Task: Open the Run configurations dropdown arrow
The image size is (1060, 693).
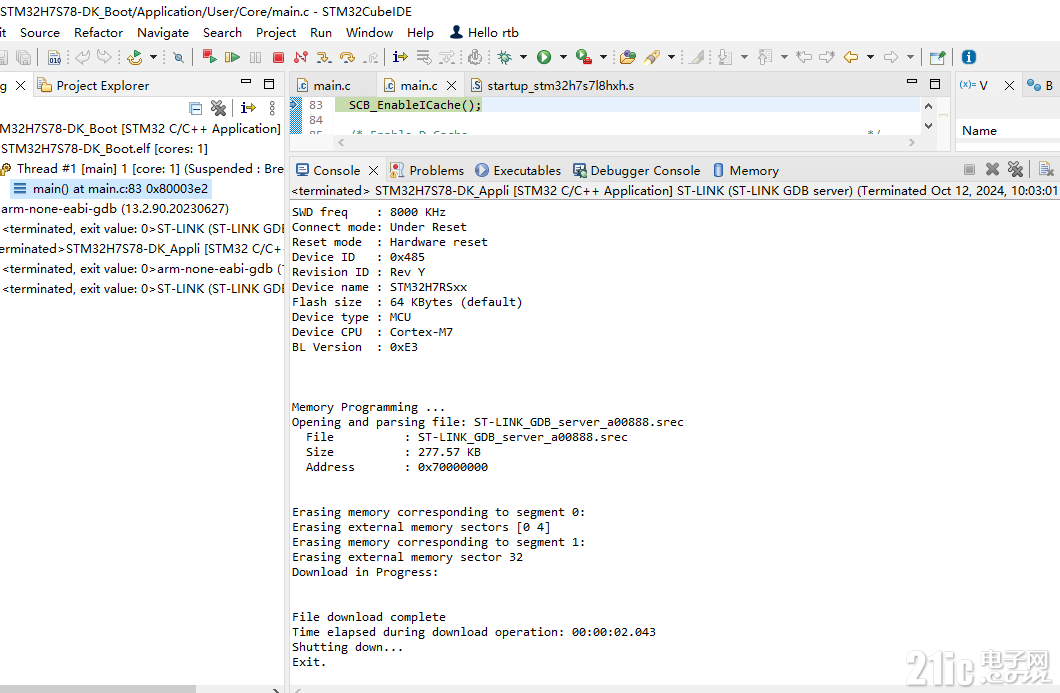Action: tap(563, 57)
